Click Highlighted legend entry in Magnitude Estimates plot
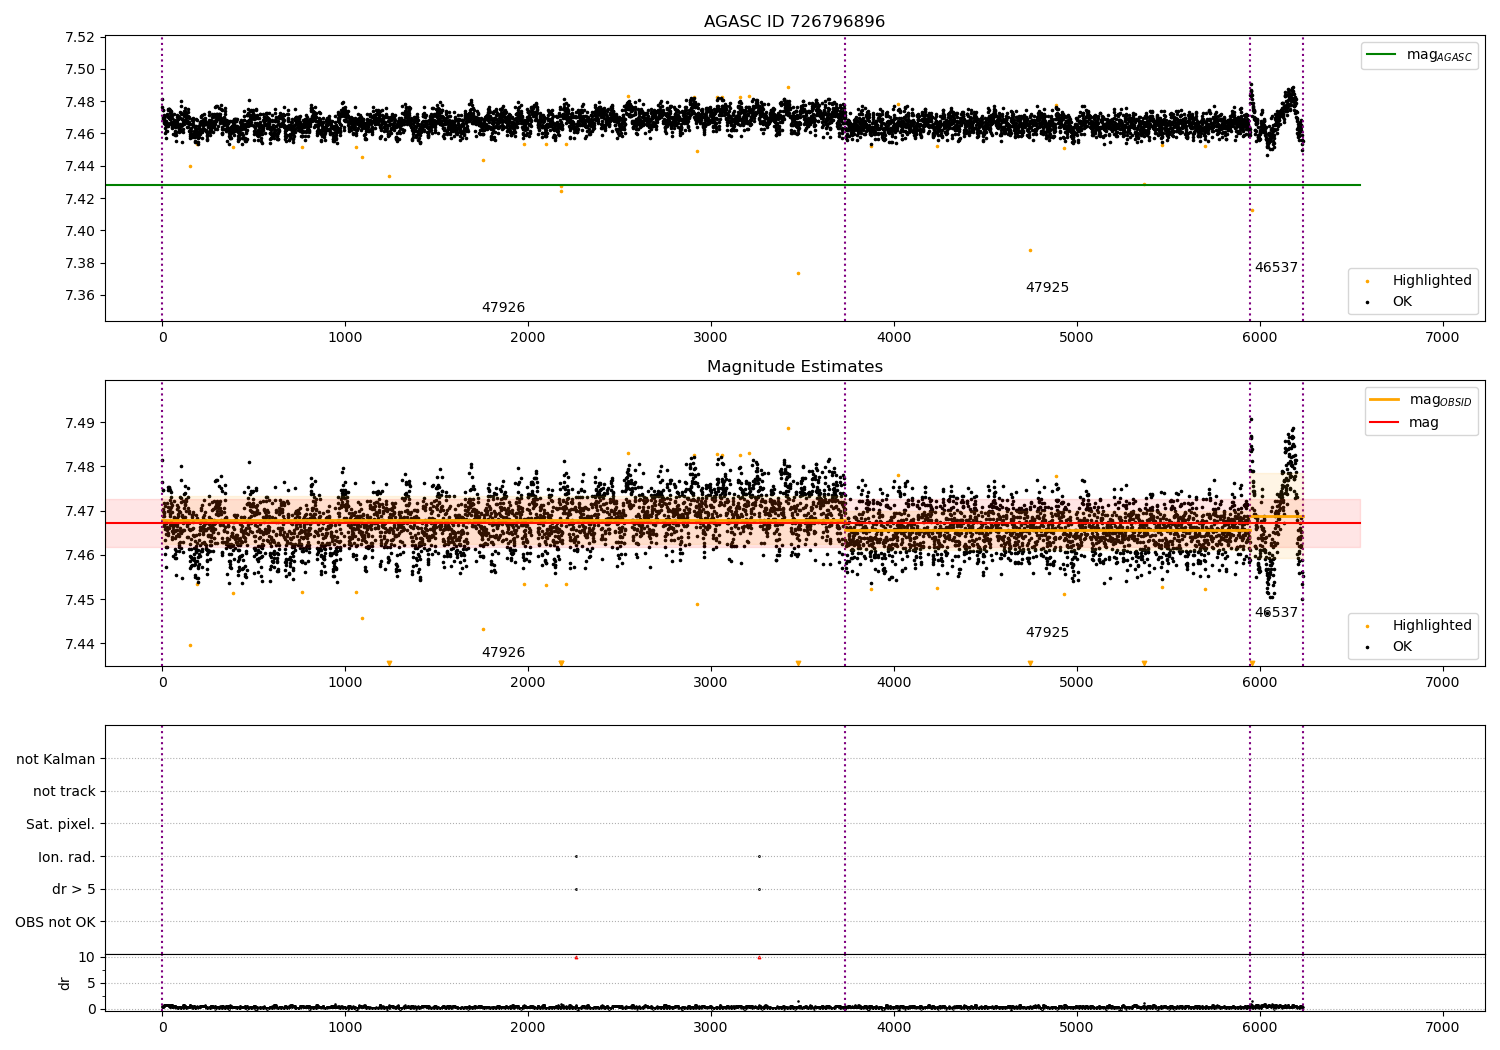Image resolution: width=1500 pixels, height=1050 pixels. (x=1432, y=626)
